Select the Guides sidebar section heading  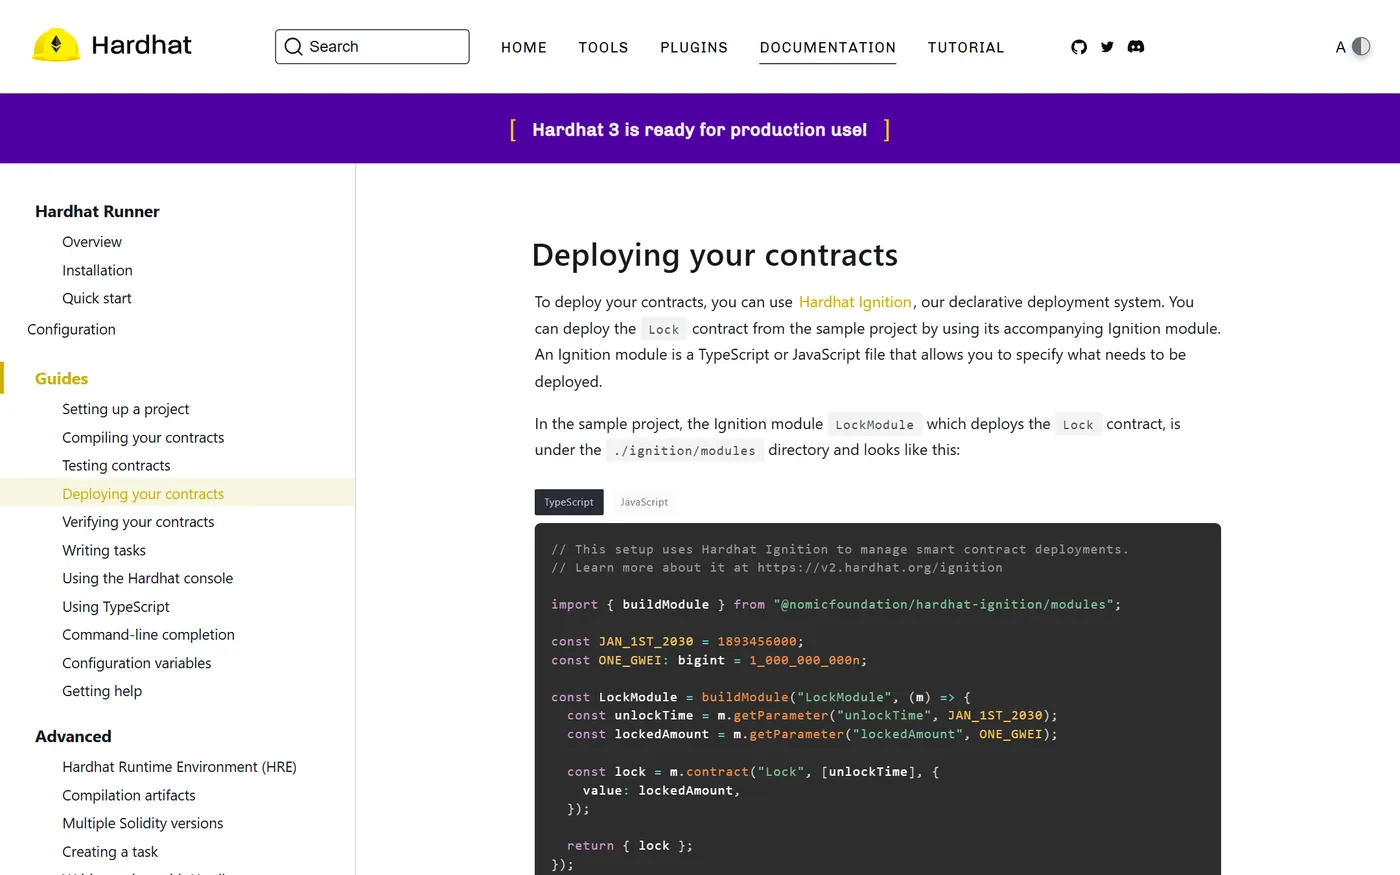[x=61, y=378]
